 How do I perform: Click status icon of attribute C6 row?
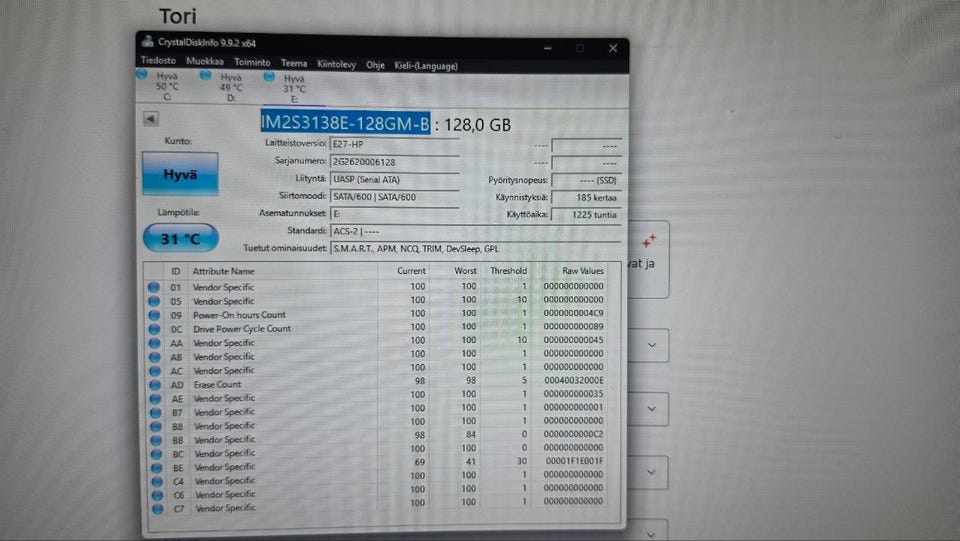157,495
